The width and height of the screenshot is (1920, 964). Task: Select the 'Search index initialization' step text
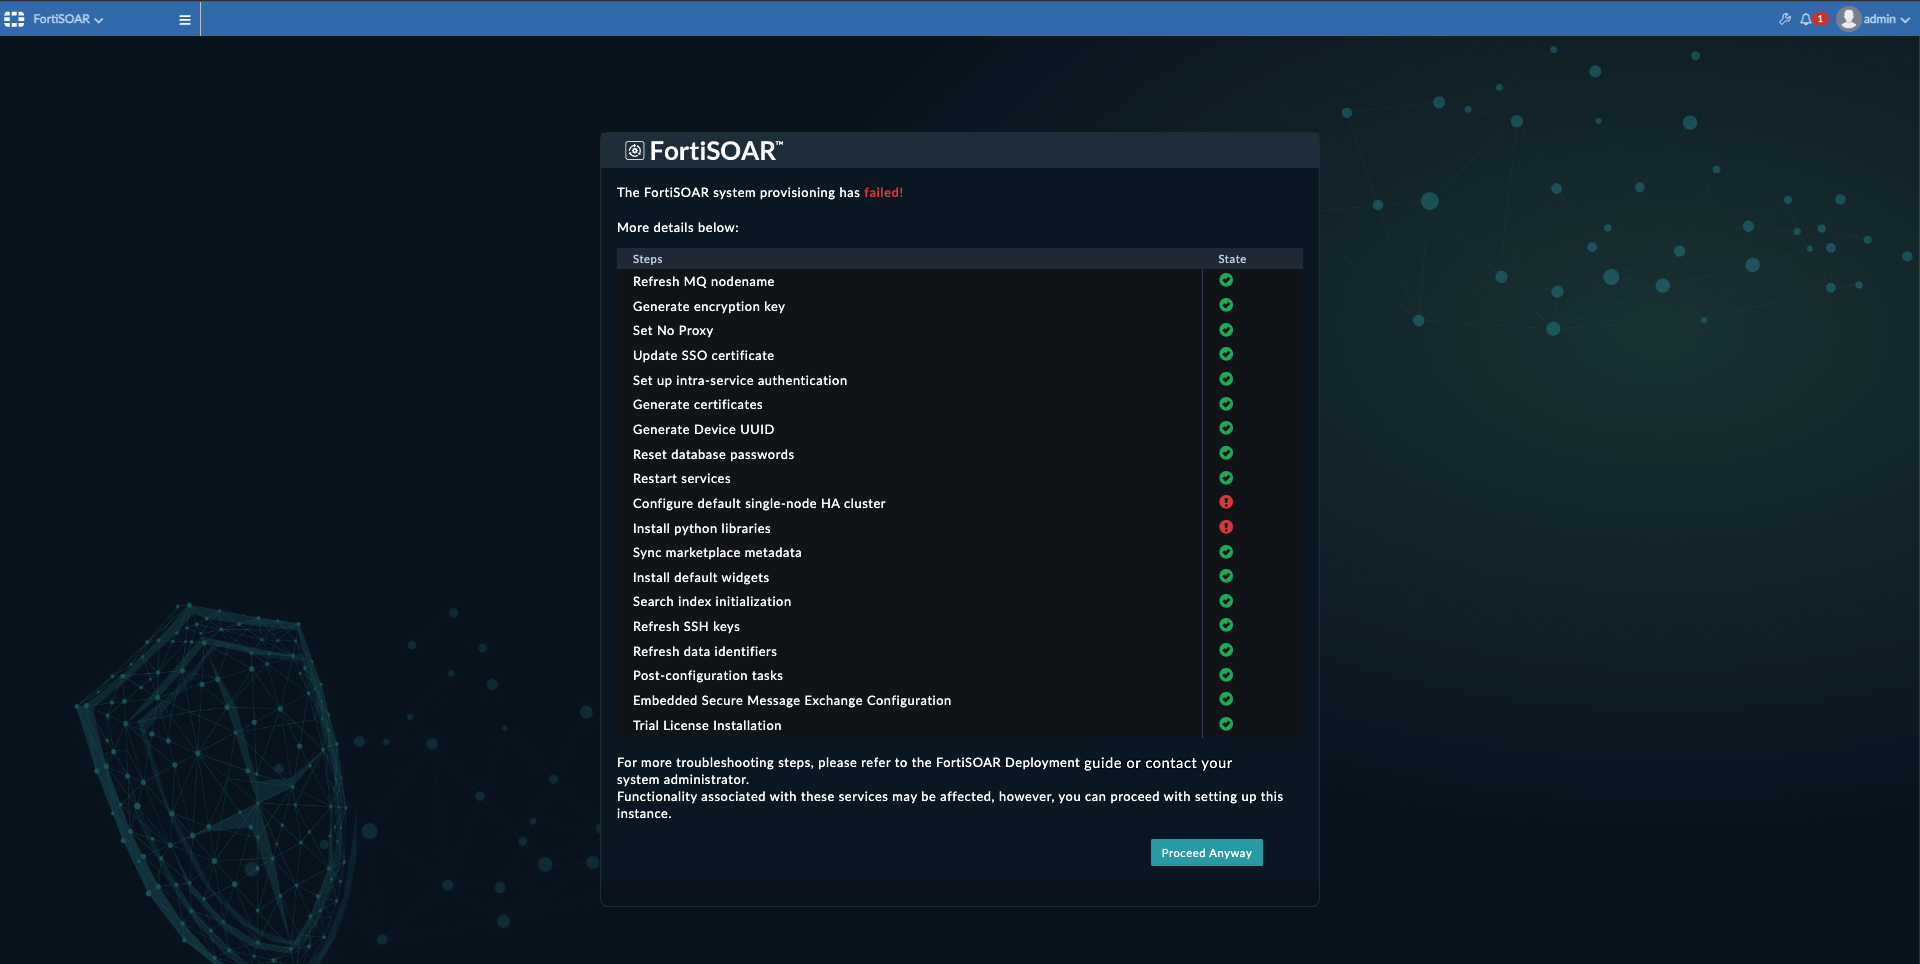712,602
